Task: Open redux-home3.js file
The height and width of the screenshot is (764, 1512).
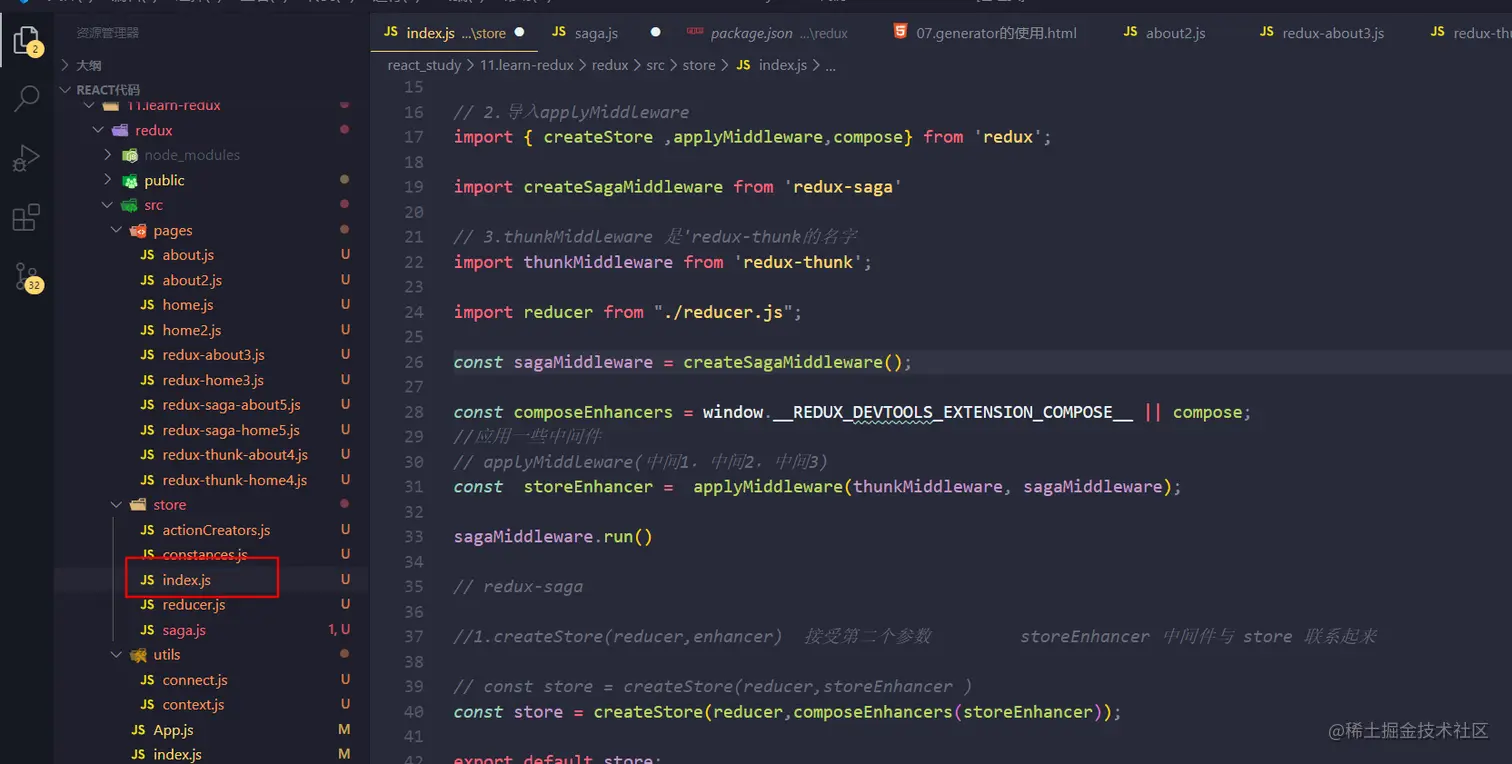Action: click(x=213, y=380)
